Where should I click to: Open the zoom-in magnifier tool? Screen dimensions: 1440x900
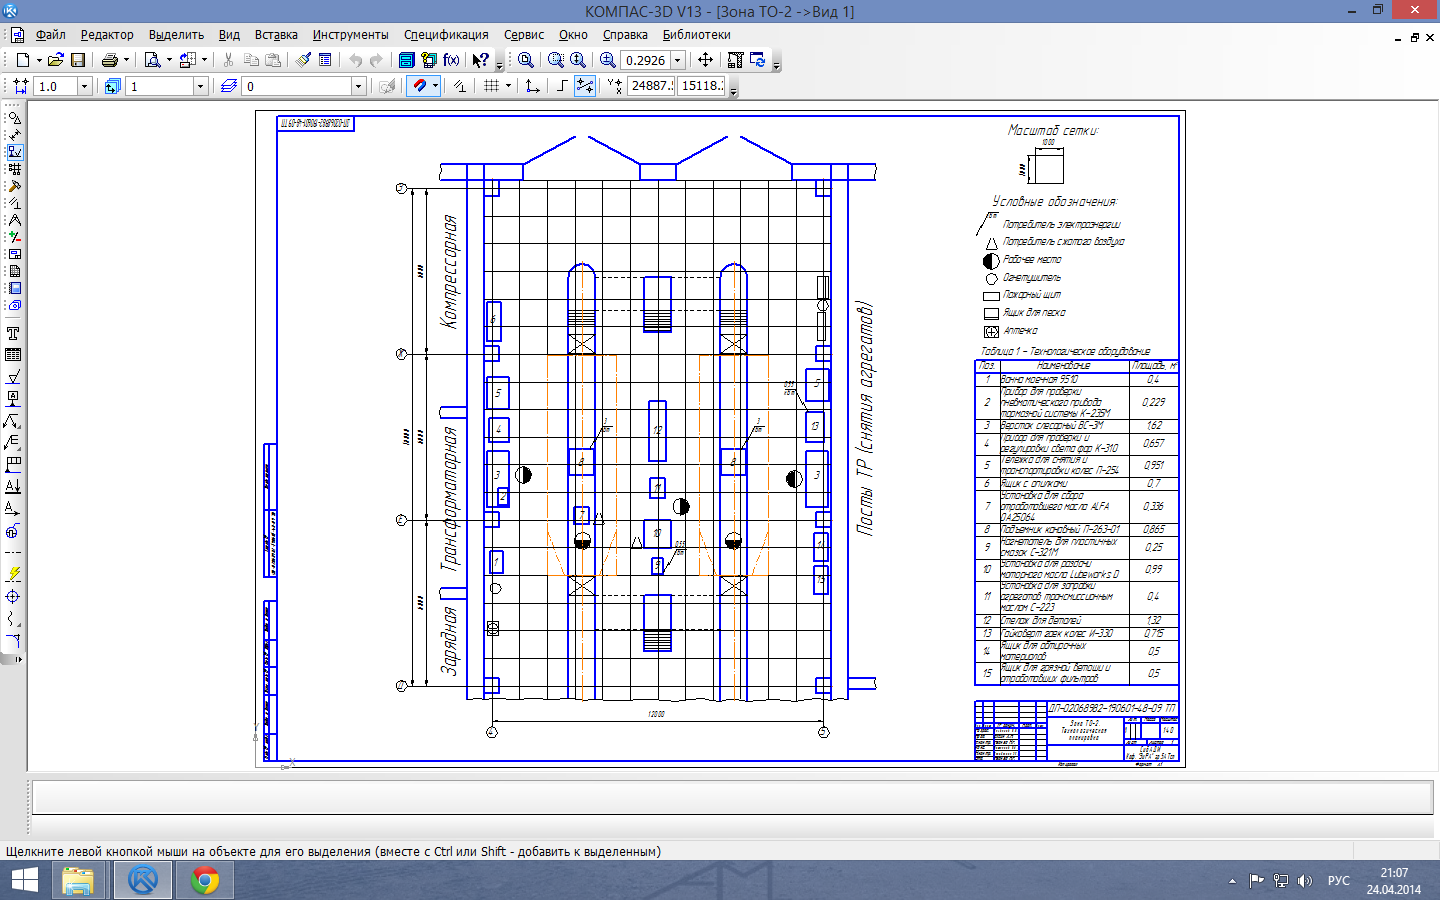pos(607,60)
